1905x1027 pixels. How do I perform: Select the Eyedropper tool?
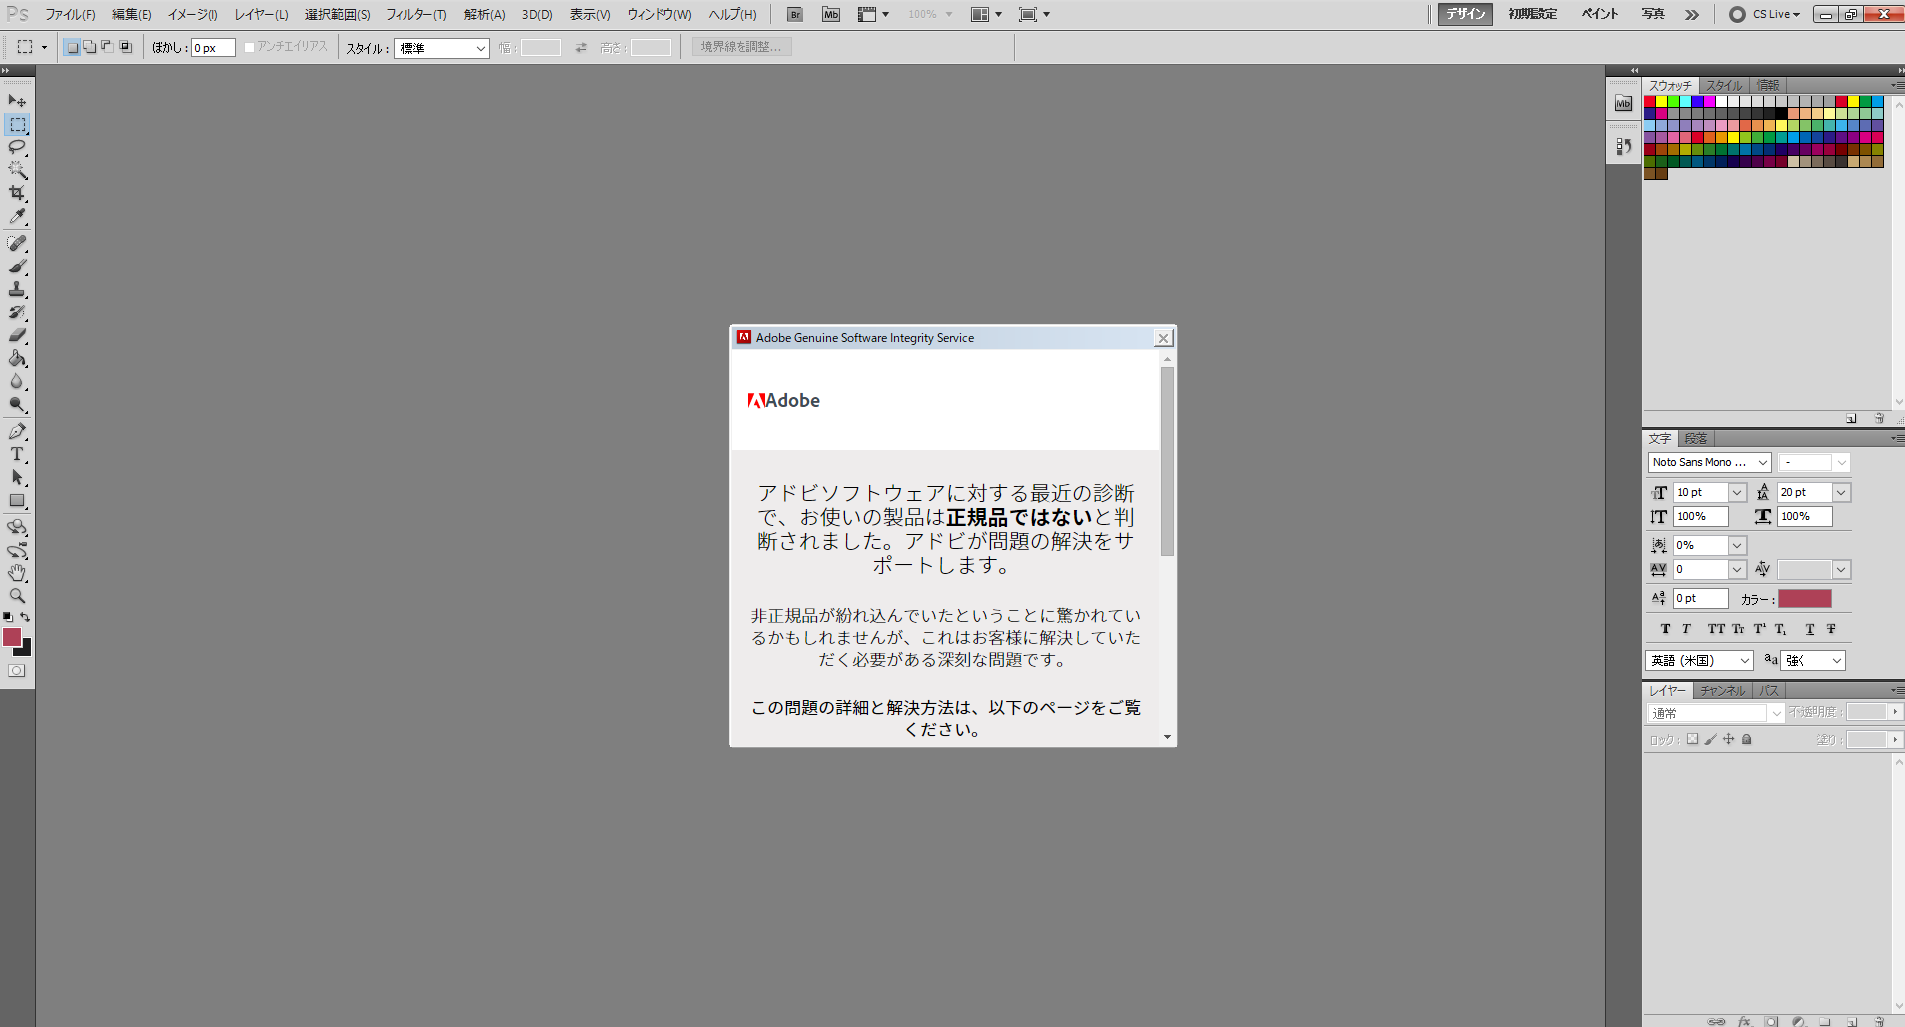(17, 217)
